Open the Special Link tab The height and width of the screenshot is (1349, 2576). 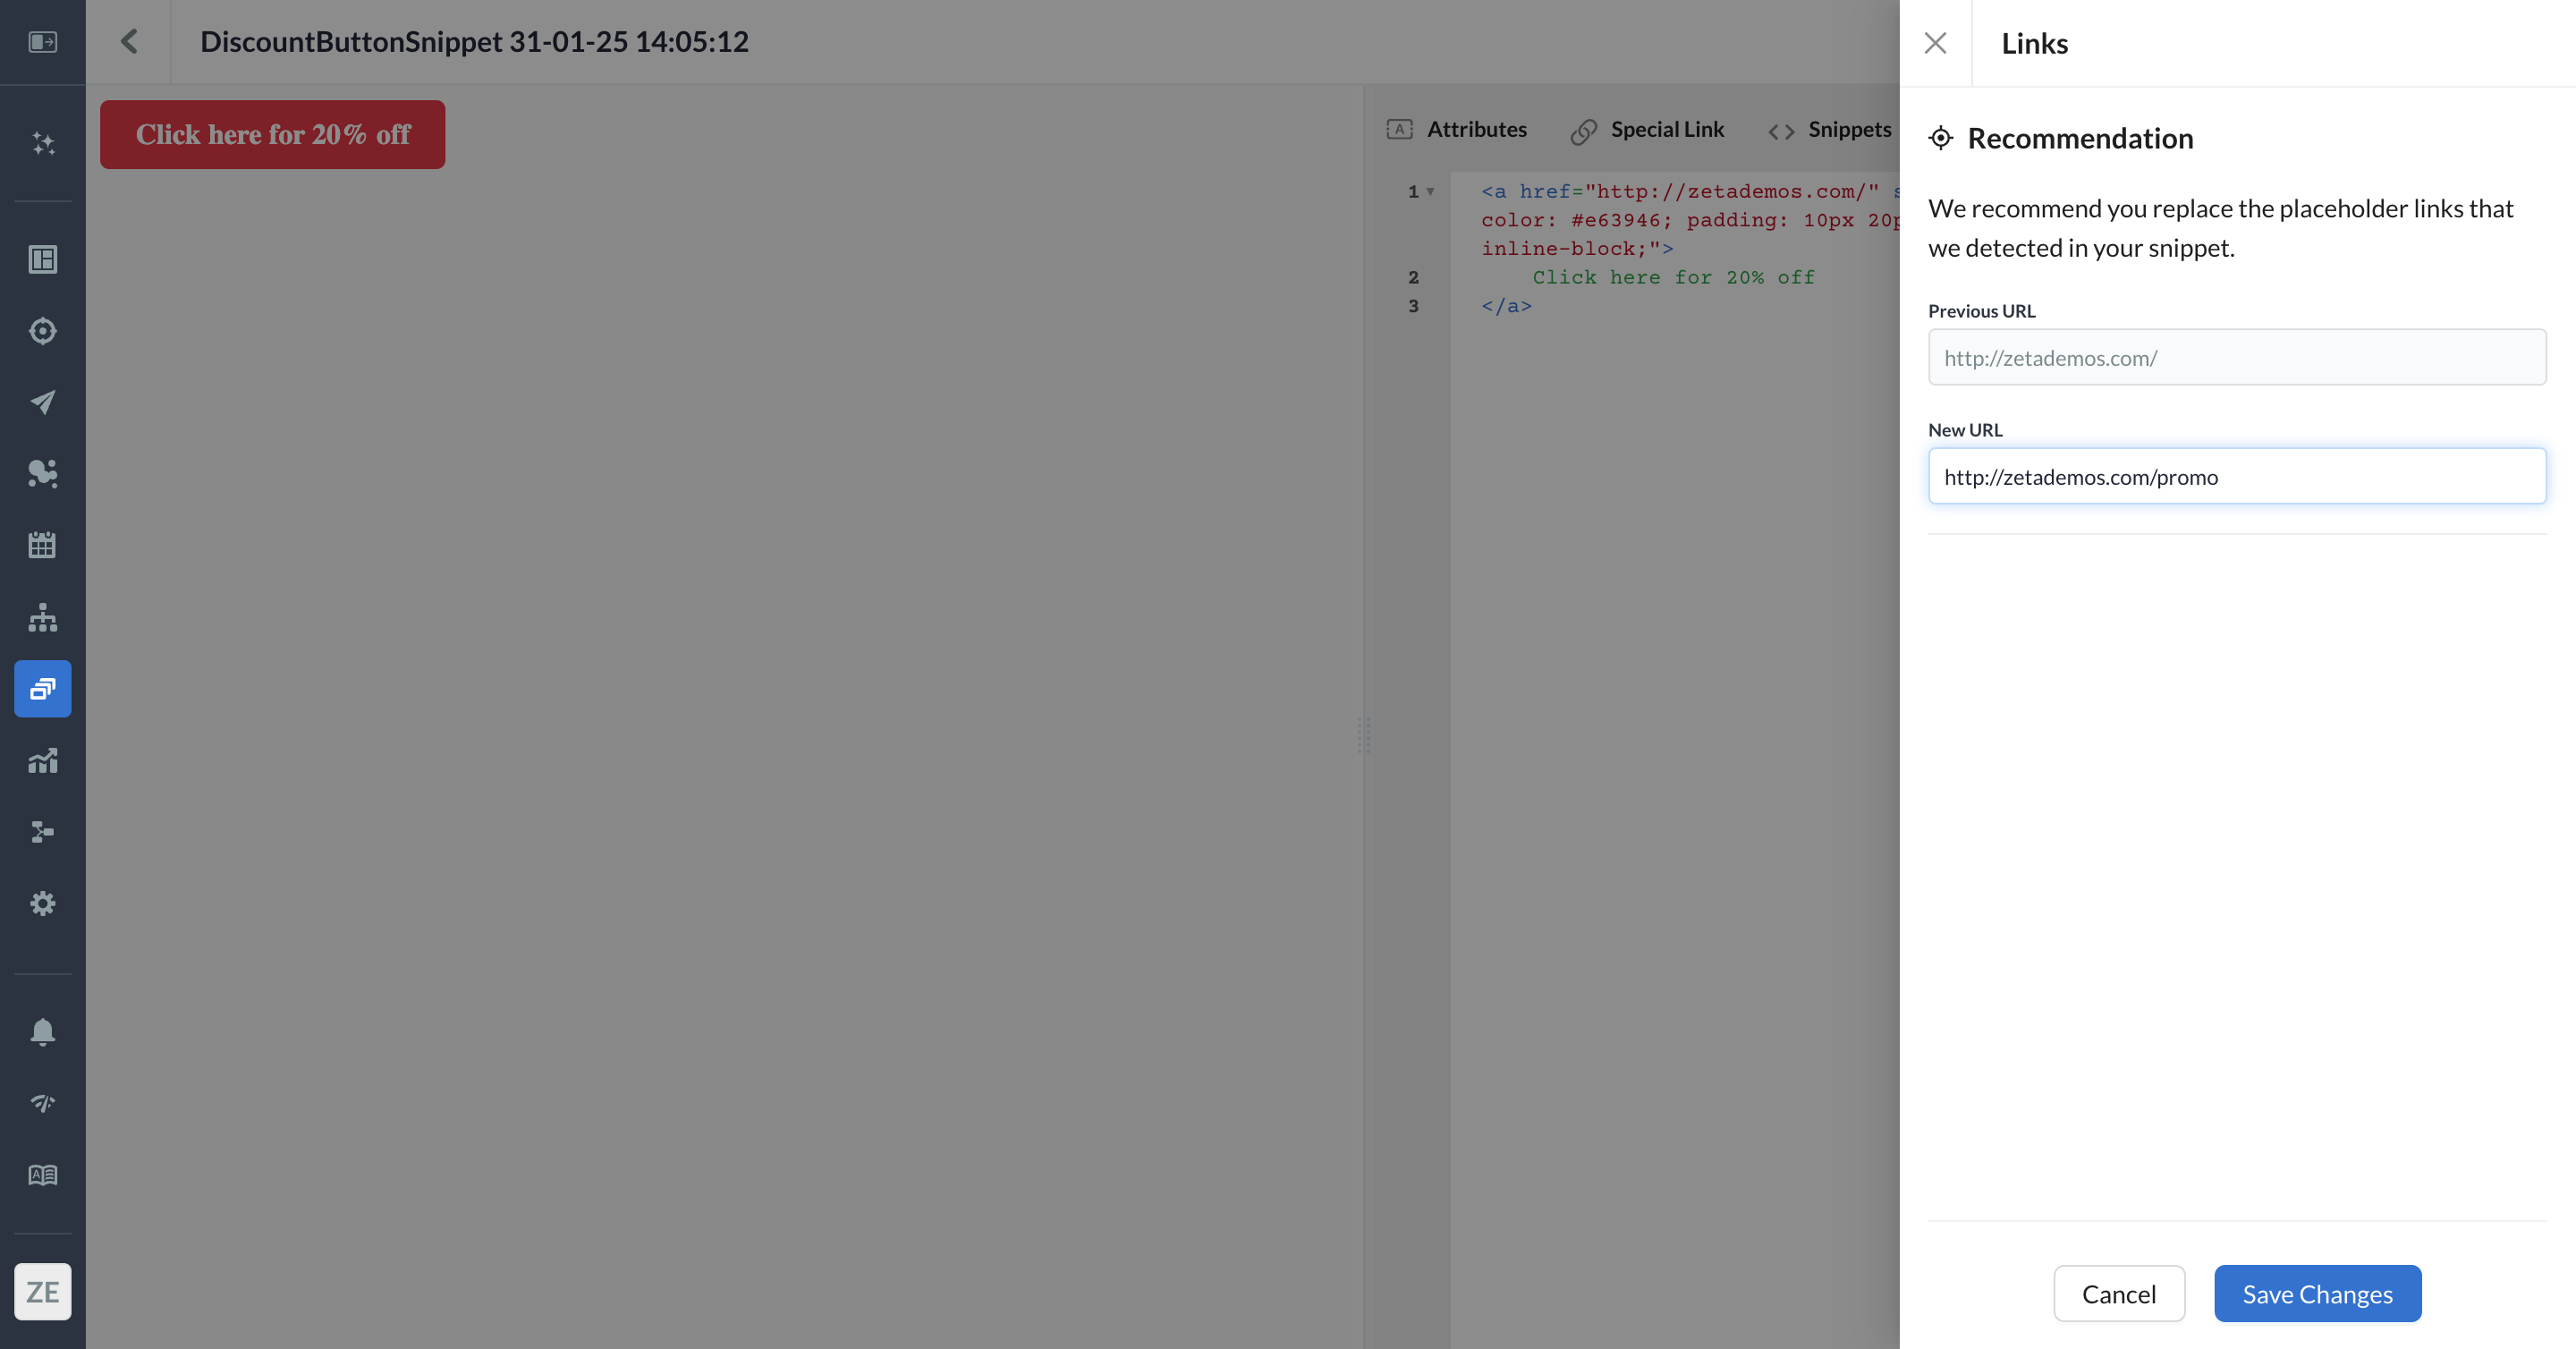pyautogui.click(x=1647, y=130)
